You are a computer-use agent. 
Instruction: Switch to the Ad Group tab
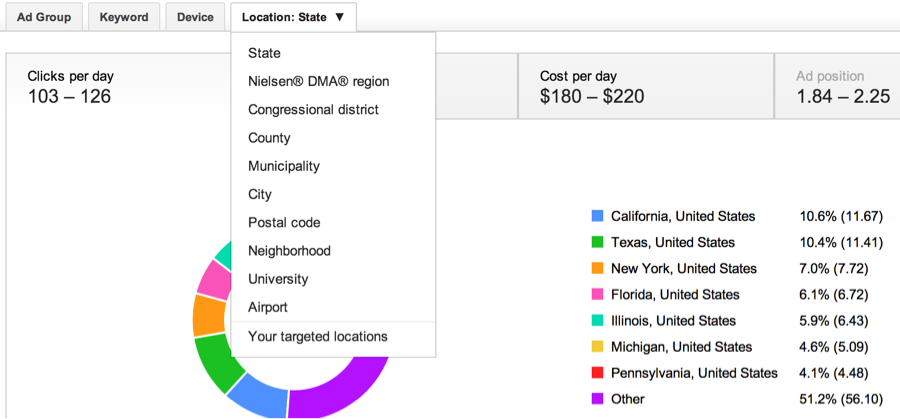tap(43, 17)
